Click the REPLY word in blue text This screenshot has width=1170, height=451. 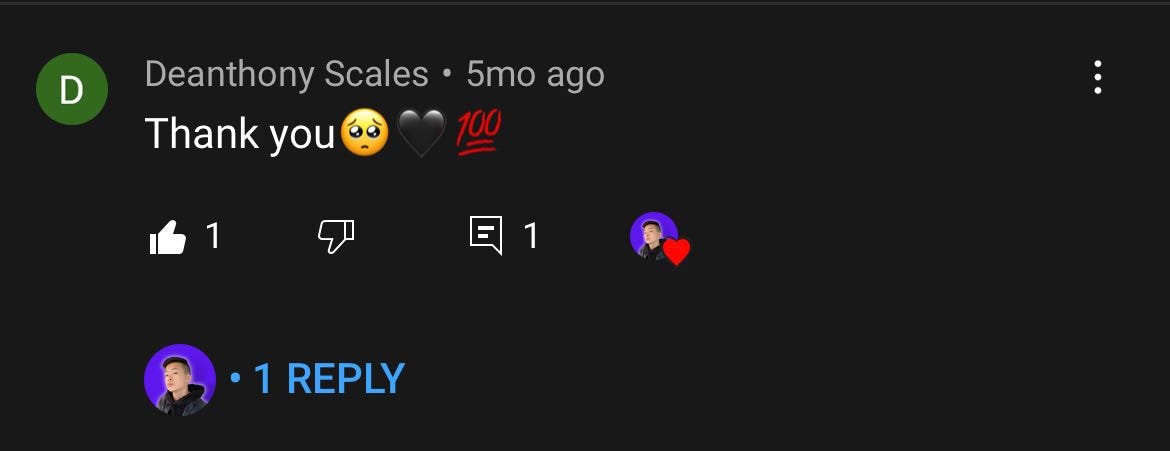(x=345, y=379)
